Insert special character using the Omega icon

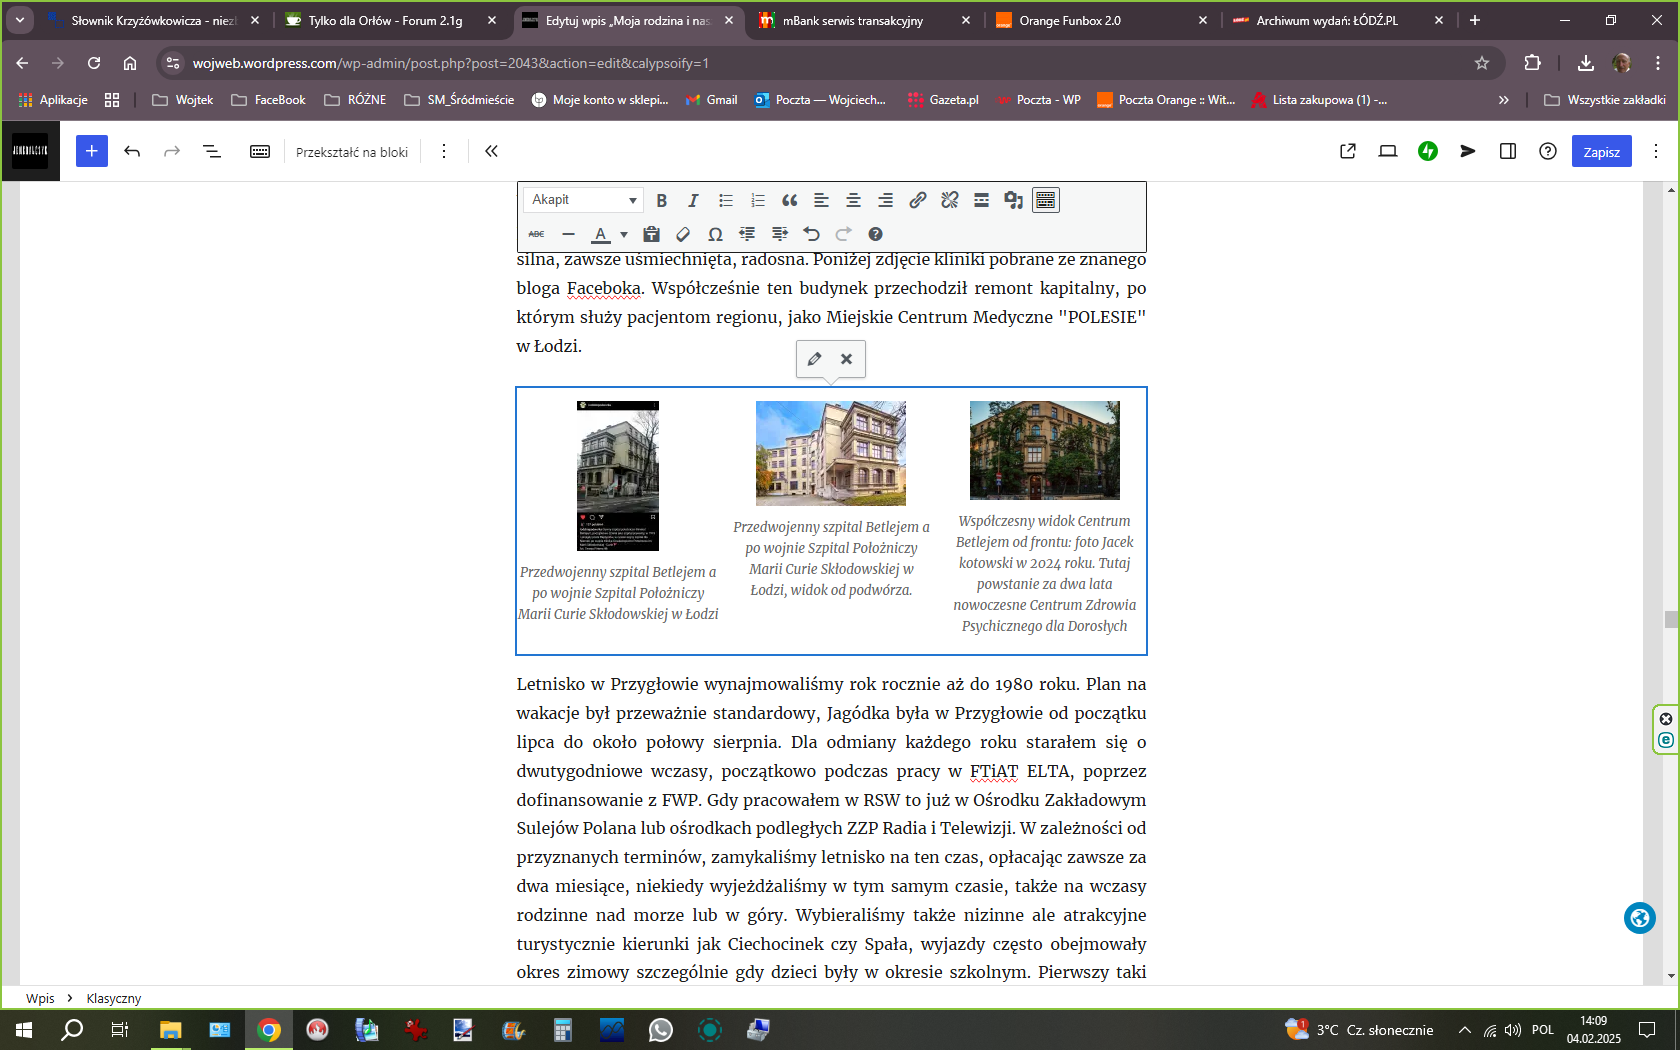coord(715,234)
